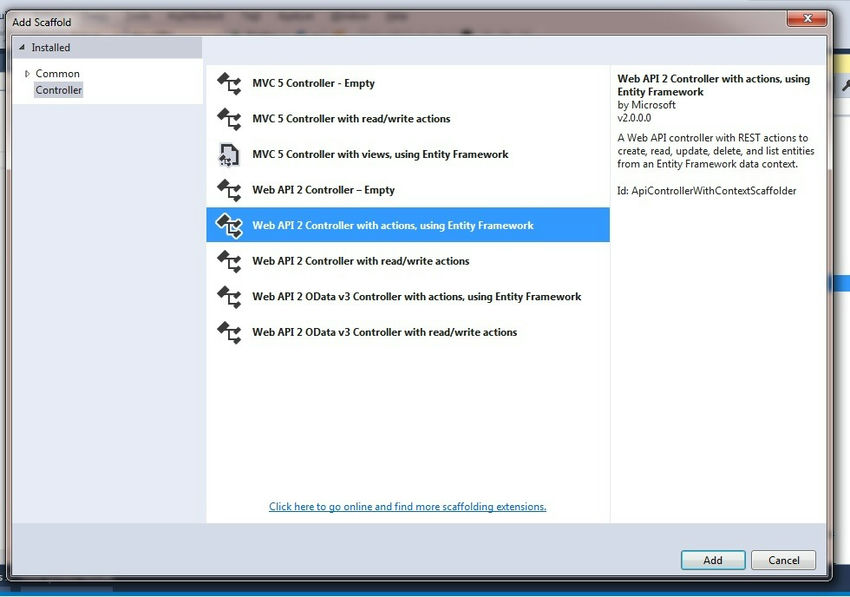The height and width of the screenshot is (597, 850).
Task: Click the Cancel button
Action: 783,560
